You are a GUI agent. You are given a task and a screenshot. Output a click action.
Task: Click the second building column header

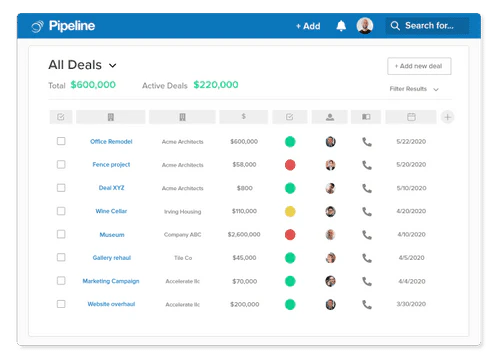click(182, 117)
